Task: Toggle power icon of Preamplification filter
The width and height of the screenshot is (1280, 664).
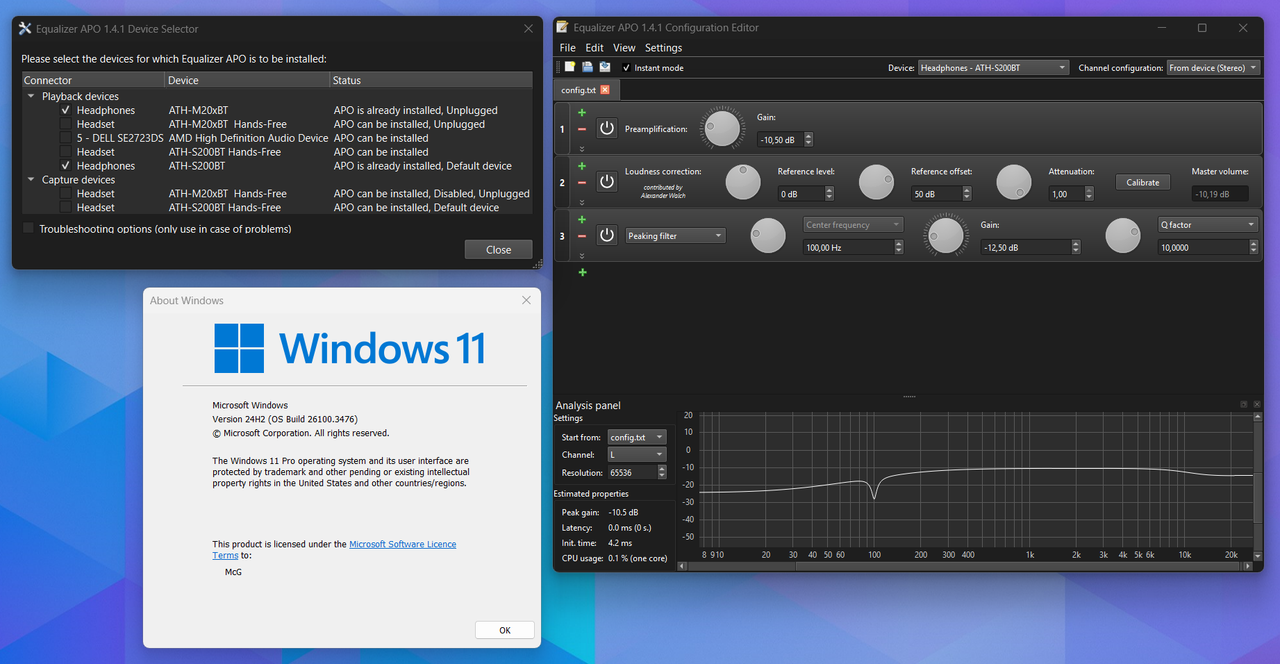Action: point(607,129)
